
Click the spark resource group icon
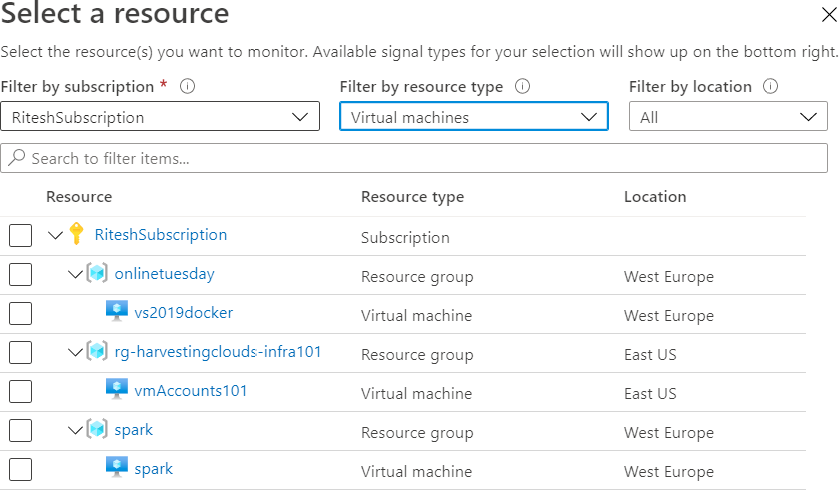97,430
